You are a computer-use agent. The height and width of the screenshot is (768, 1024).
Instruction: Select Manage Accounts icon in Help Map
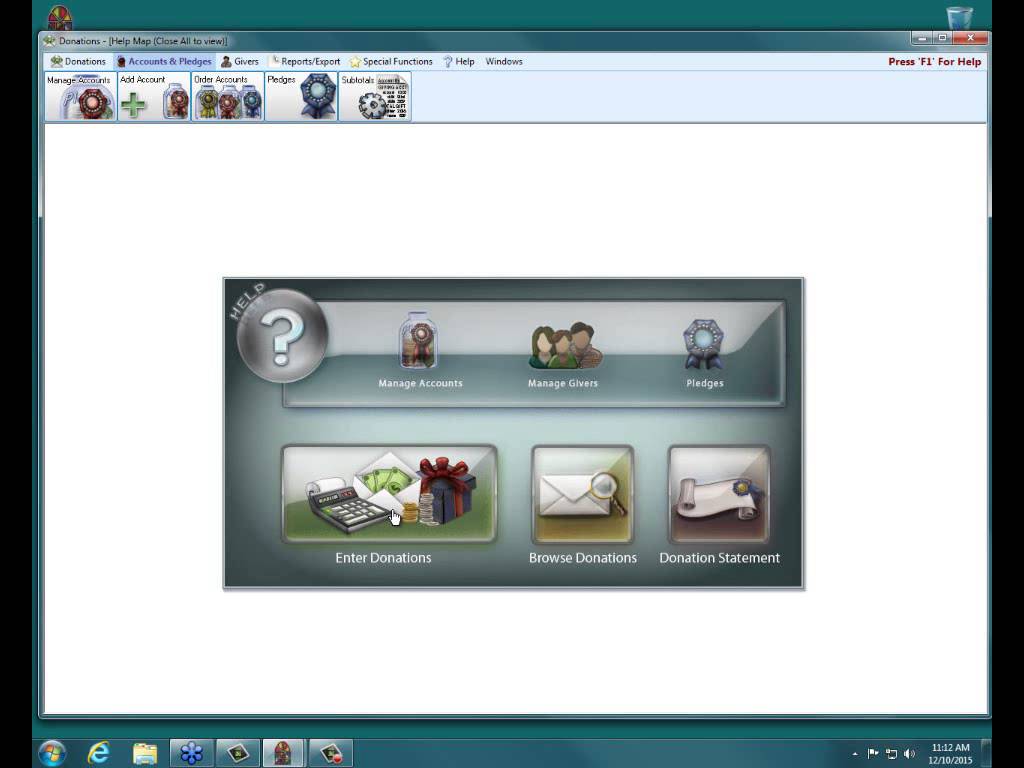click(x=419, y=350)
